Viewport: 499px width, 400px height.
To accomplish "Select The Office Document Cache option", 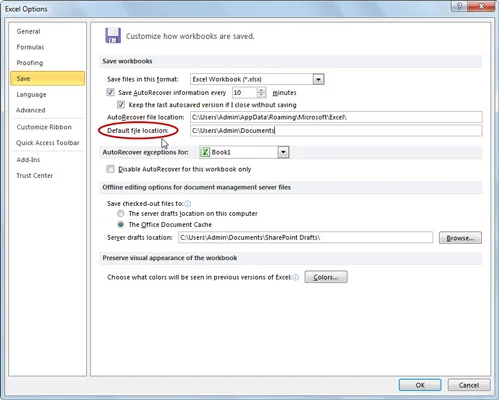I will point(121,225).
